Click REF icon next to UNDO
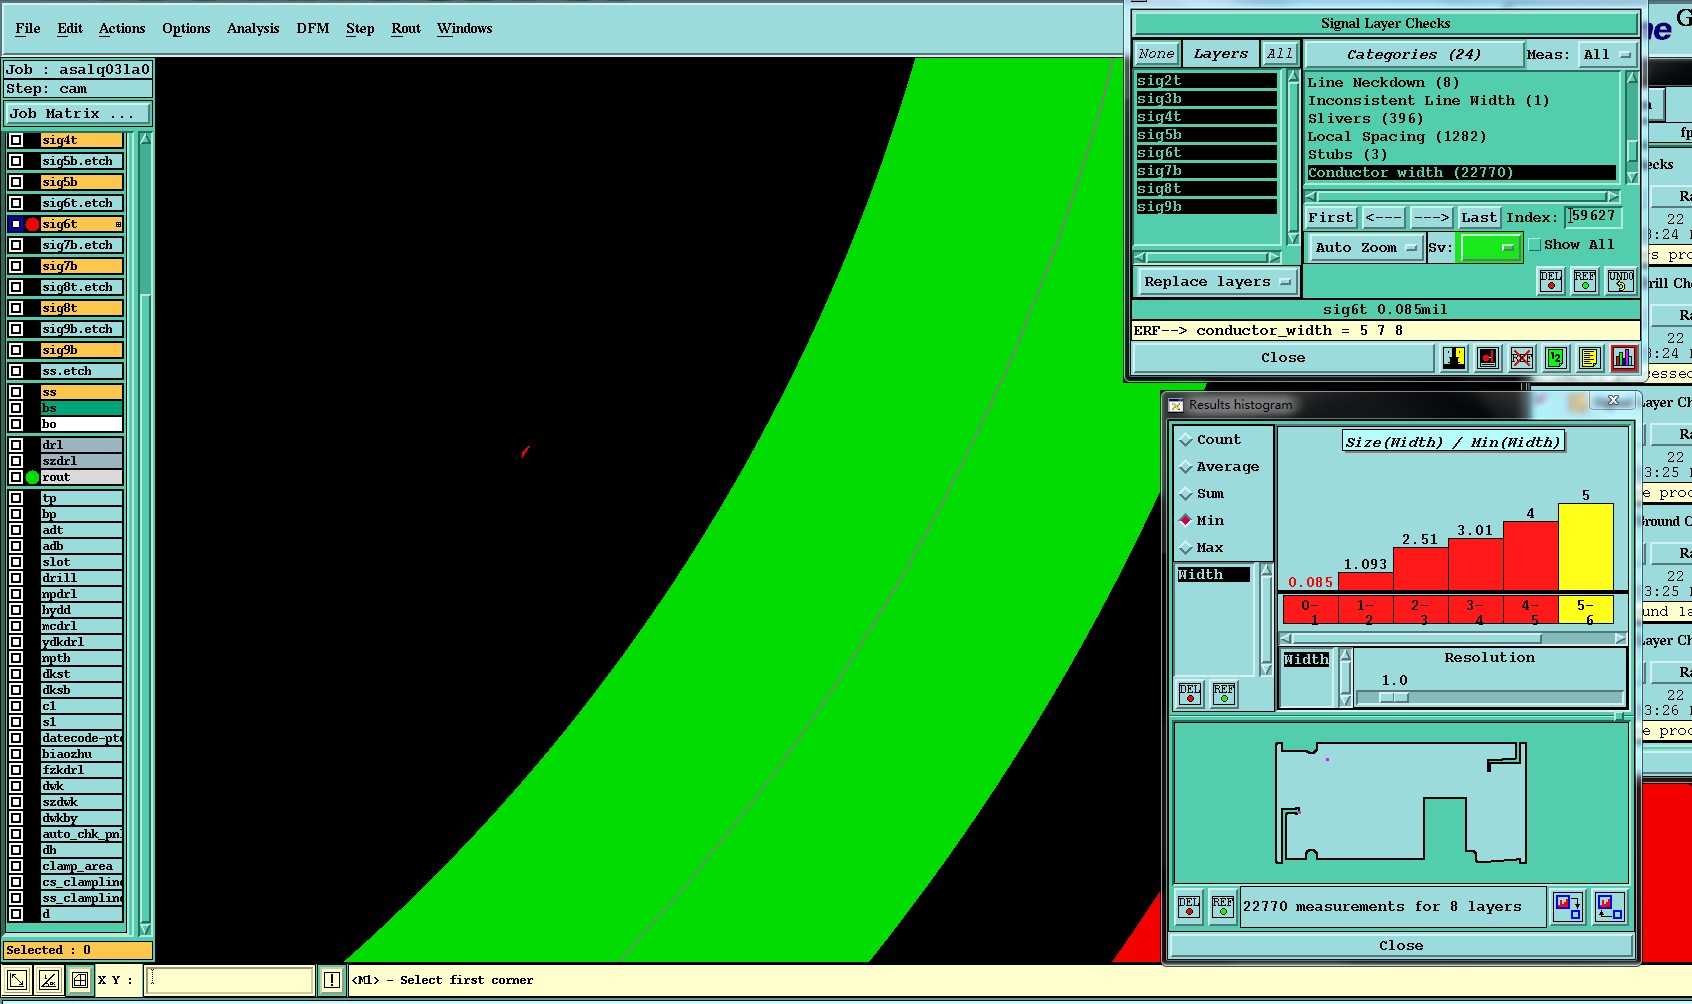This screenshot has width=1692, height=1004. [x=1585, y=281]
